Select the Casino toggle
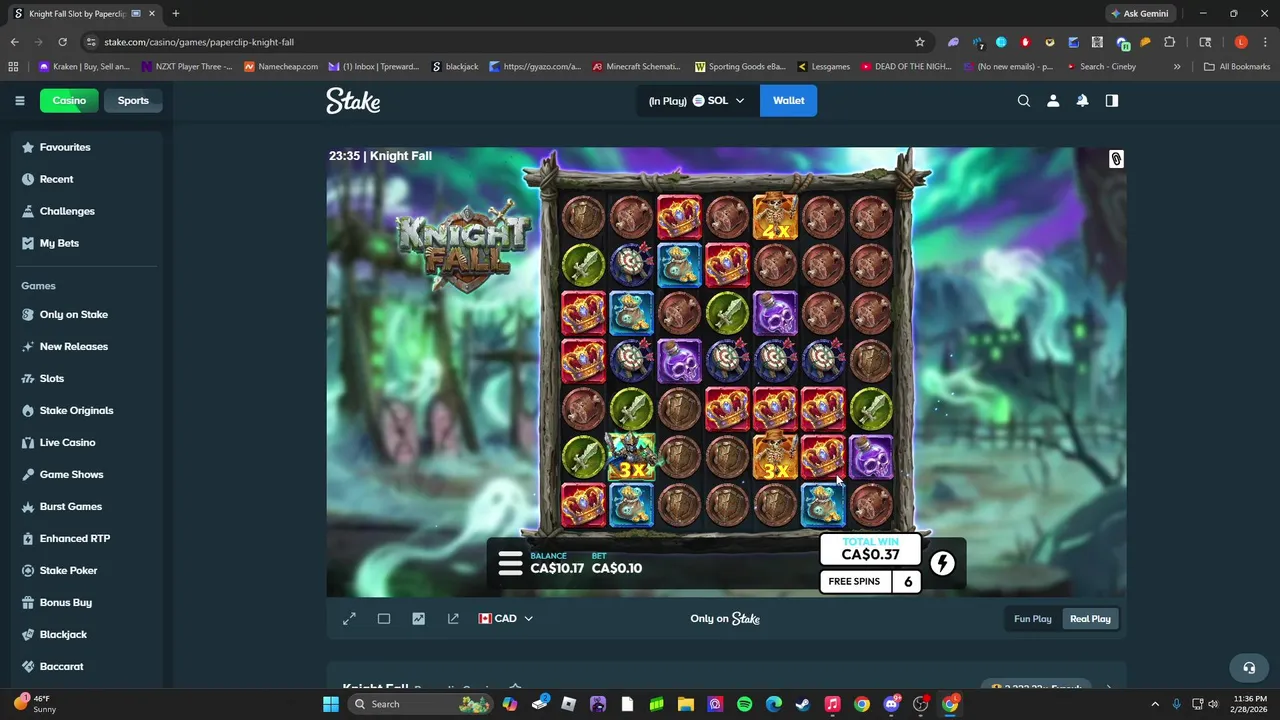The width and height of the screenshot is (1280, 720). click(x=69, y=100)
